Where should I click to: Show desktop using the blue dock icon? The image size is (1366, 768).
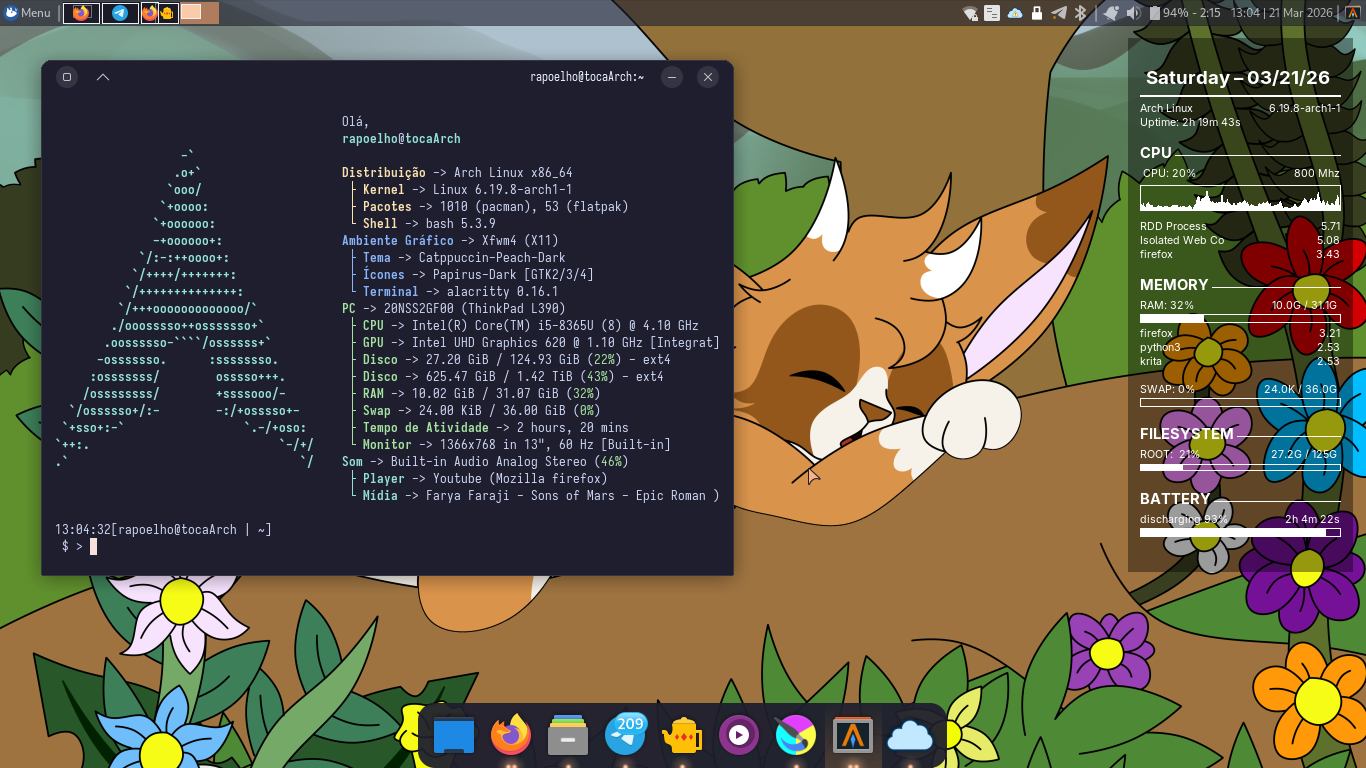[454, 737]
